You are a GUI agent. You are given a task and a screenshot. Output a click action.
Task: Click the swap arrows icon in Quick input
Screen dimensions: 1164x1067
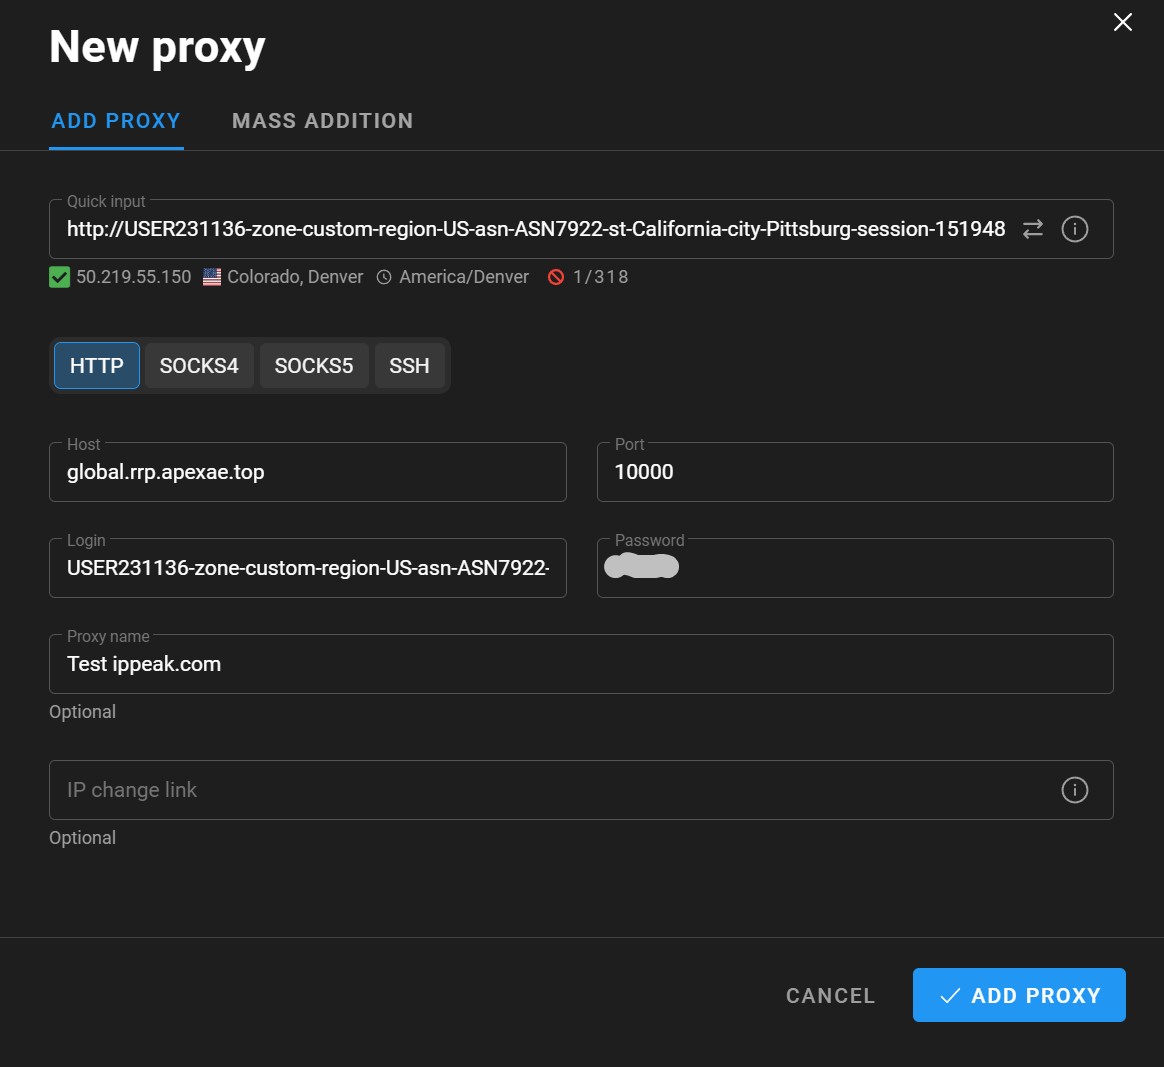tap(1033, 229)
